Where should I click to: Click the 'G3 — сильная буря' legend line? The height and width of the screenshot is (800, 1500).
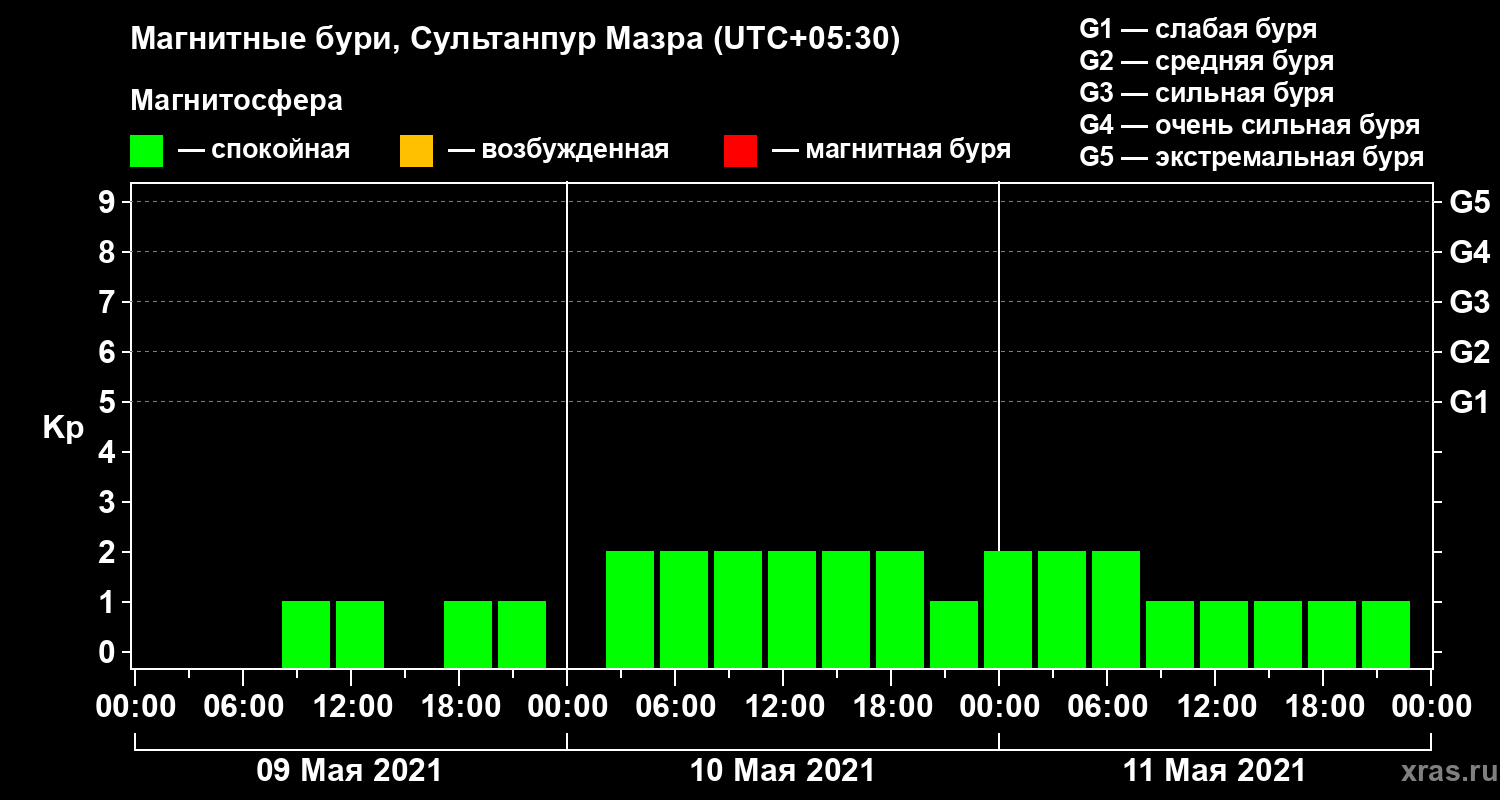click(x=1207, y=93)
